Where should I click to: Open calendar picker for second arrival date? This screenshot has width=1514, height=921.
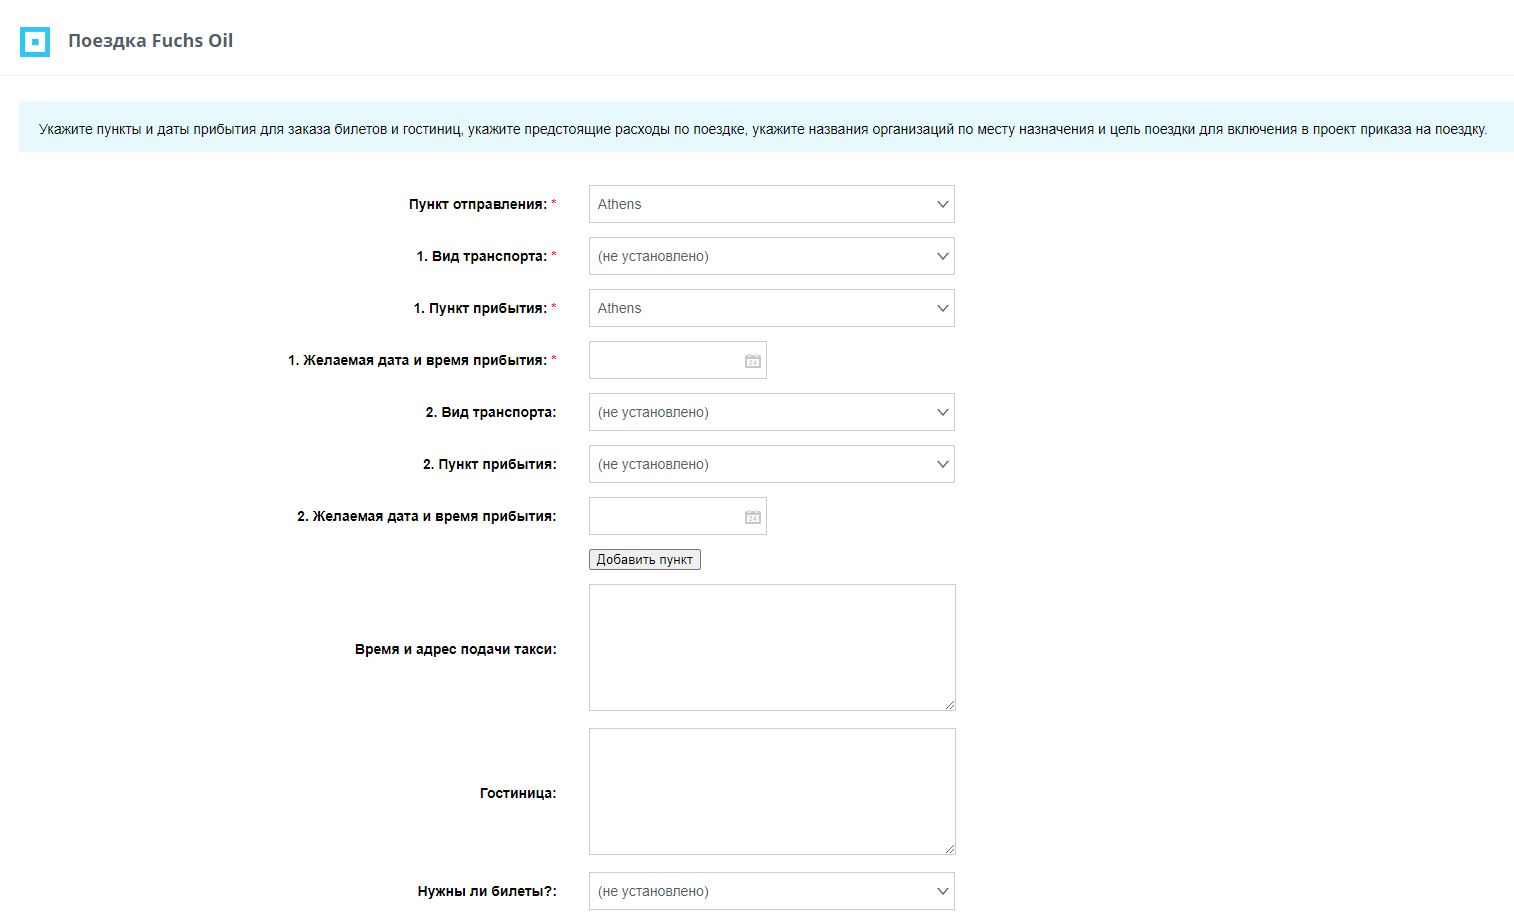coord(753,517)
